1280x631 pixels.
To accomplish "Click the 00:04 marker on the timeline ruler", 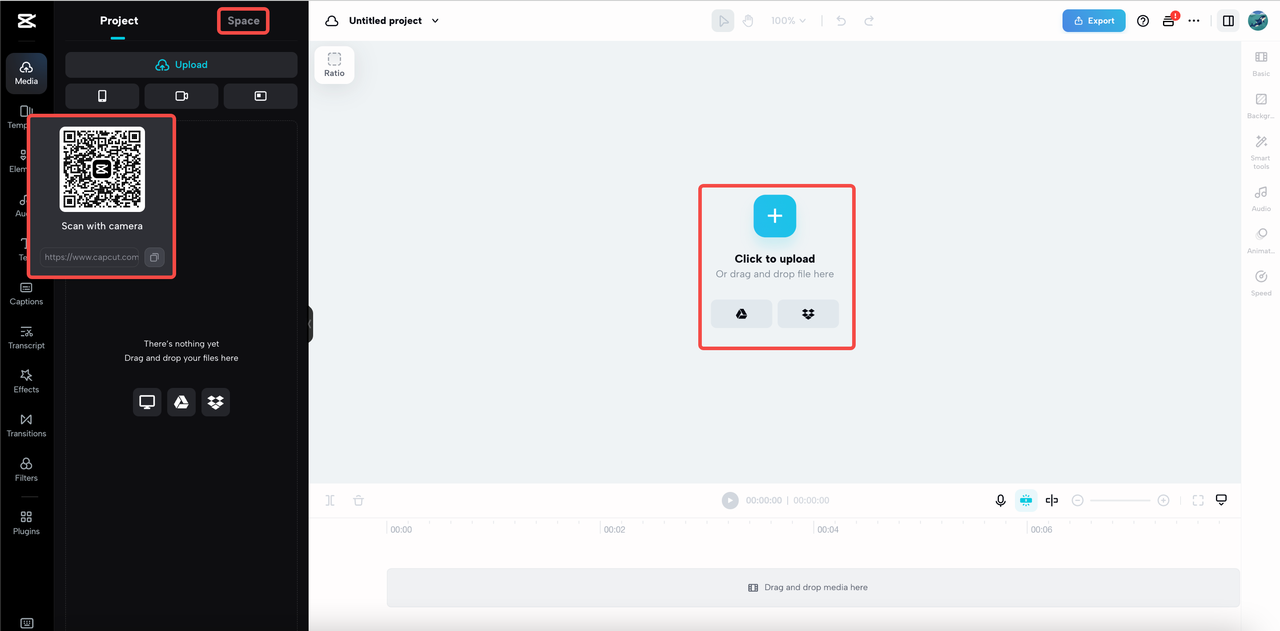I will click(828, 530).
